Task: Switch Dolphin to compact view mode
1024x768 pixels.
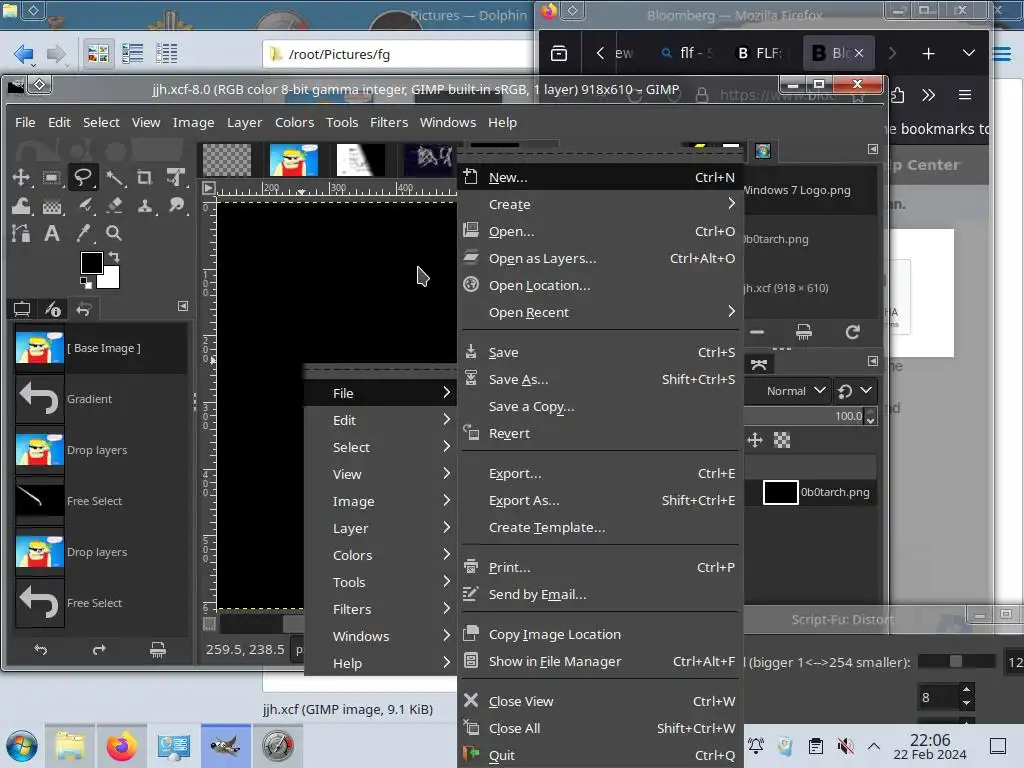Action: click(133, 54)
